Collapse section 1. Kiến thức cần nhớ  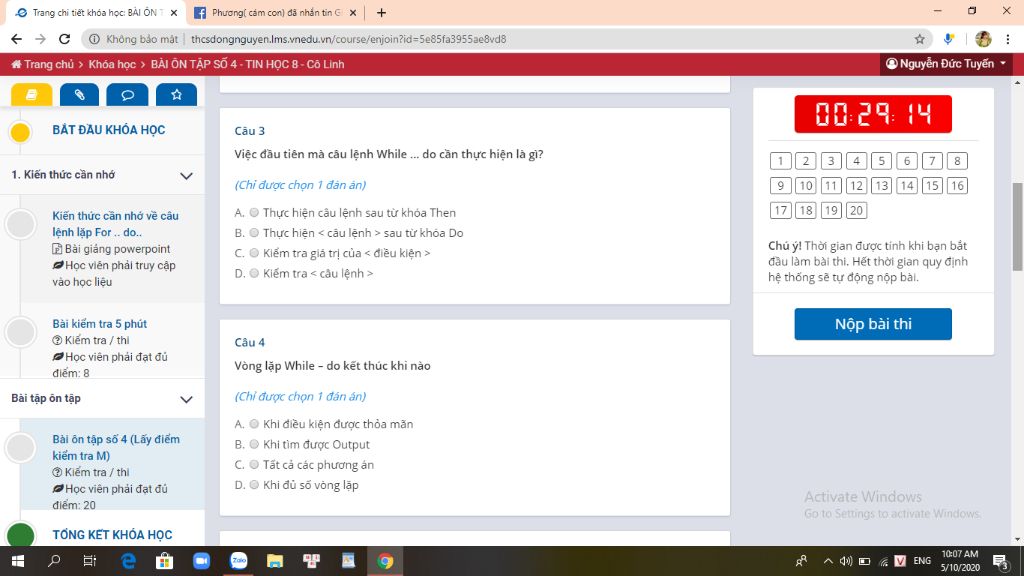186,176
